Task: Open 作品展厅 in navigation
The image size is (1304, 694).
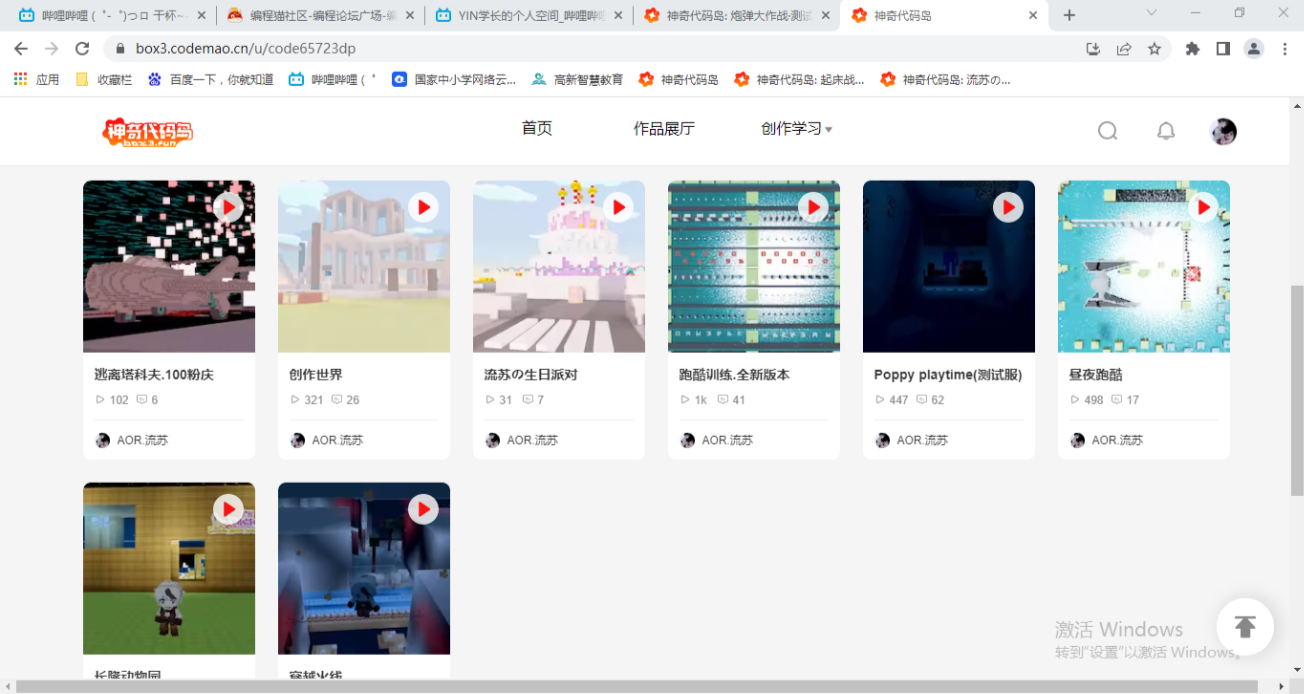Action: point(664,128)
